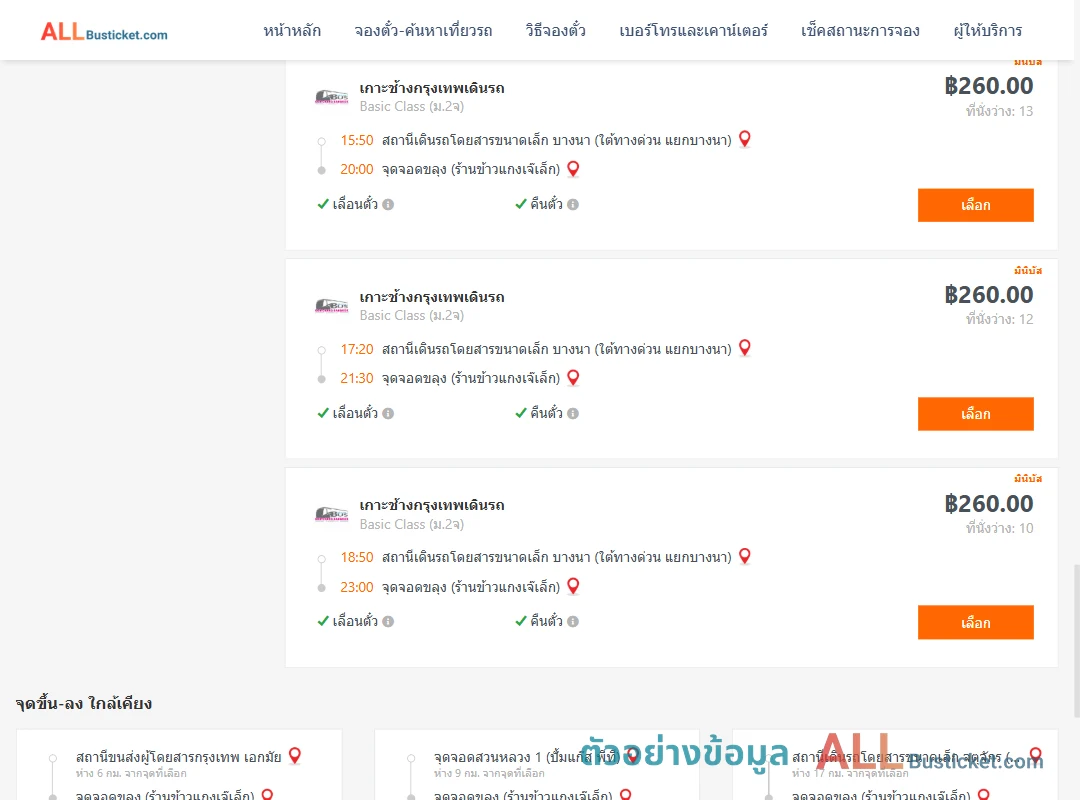Click เลื่อนตั๋ว label on 17:20 trip
Image resolution: width=1080 pixels, height=800 pixels.
pyautogui.click(x=355, y=413)
